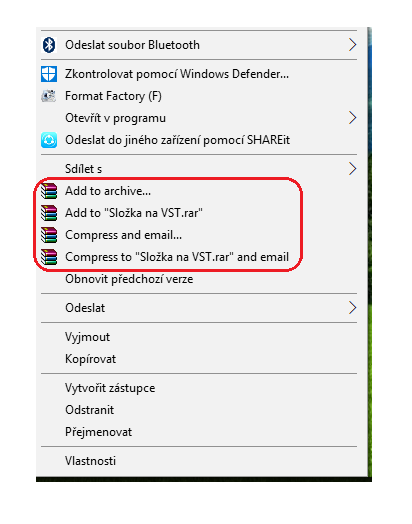The image size is (412, 524).
Task: Click the SHAREit icon
Action: click(49, 140)
